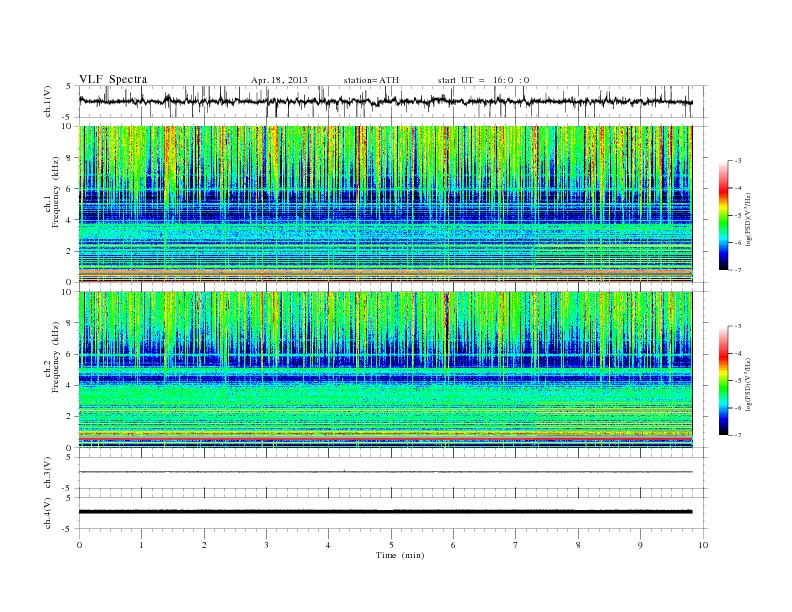Viewport: 792px width, 612px height.
Task: Click the "7" time-axis tick label
Action: tap(516, 545)
